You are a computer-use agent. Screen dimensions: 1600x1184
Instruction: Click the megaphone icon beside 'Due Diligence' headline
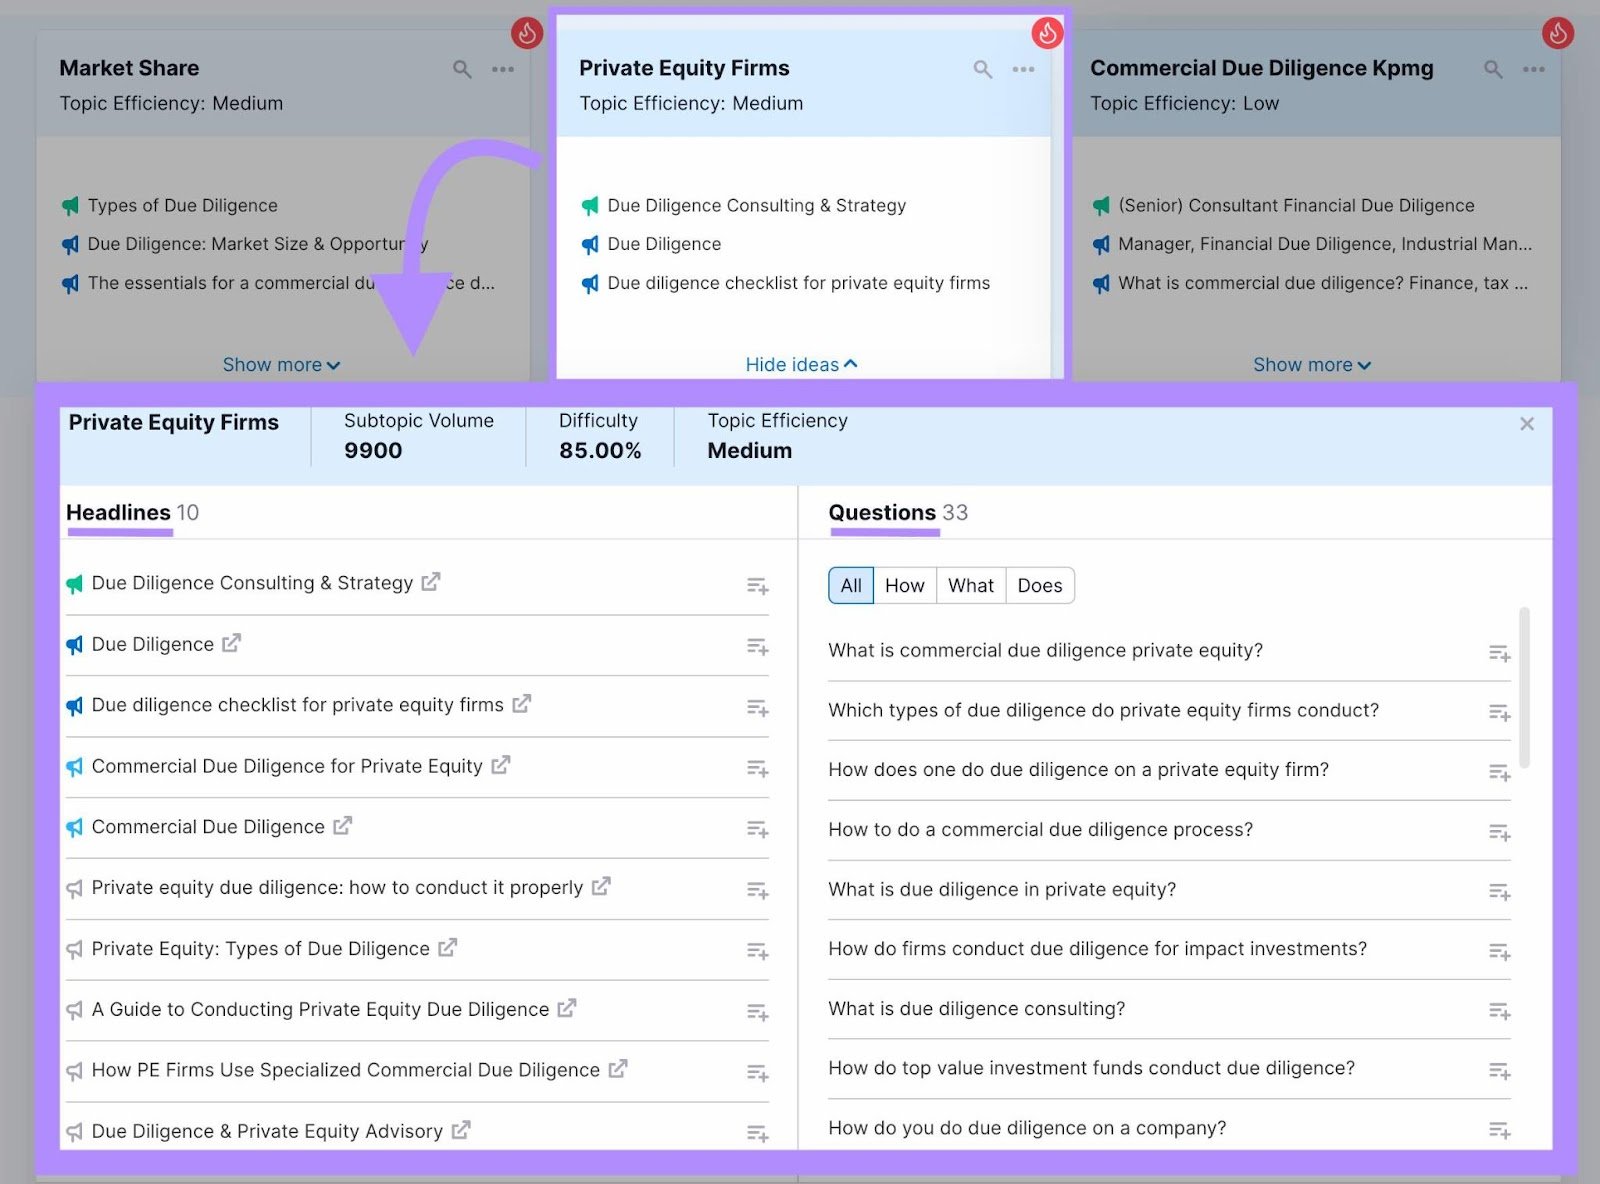pyautogui.click(x=74, y=644)
